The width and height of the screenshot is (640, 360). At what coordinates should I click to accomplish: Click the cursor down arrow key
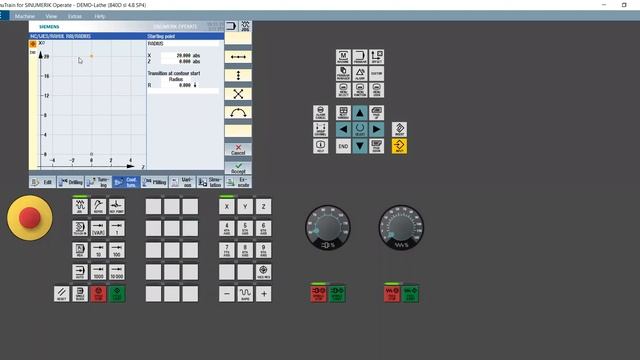360,146
